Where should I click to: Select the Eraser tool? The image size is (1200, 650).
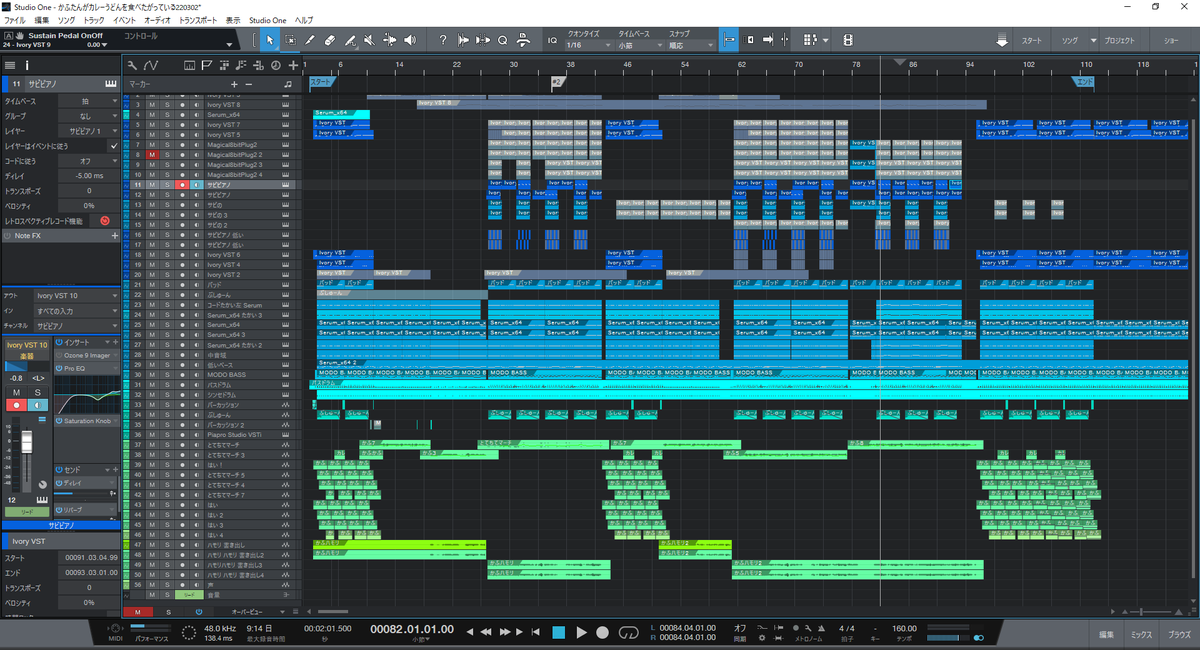[330, 40]
